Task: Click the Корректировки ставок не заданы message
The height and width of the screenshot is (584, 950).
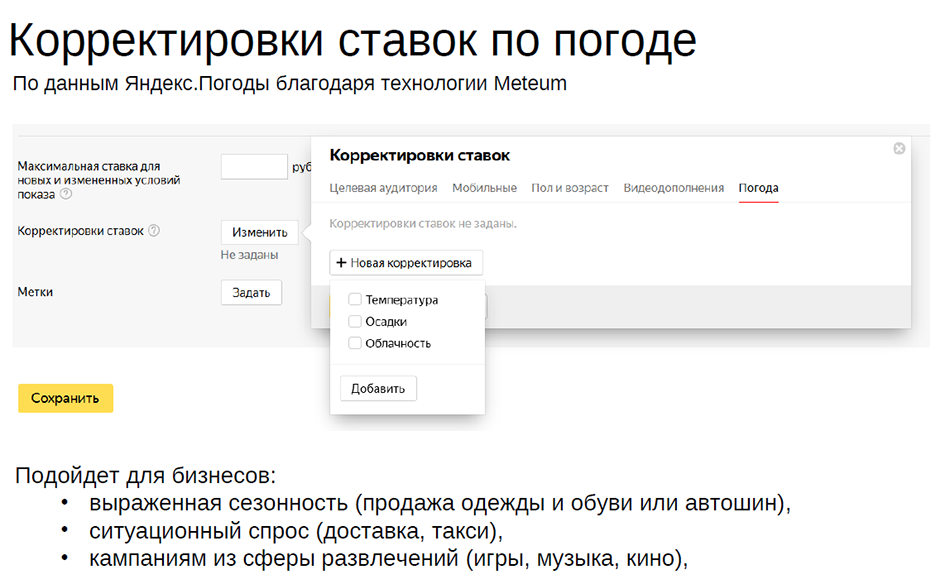Action: tap(423, 224)
